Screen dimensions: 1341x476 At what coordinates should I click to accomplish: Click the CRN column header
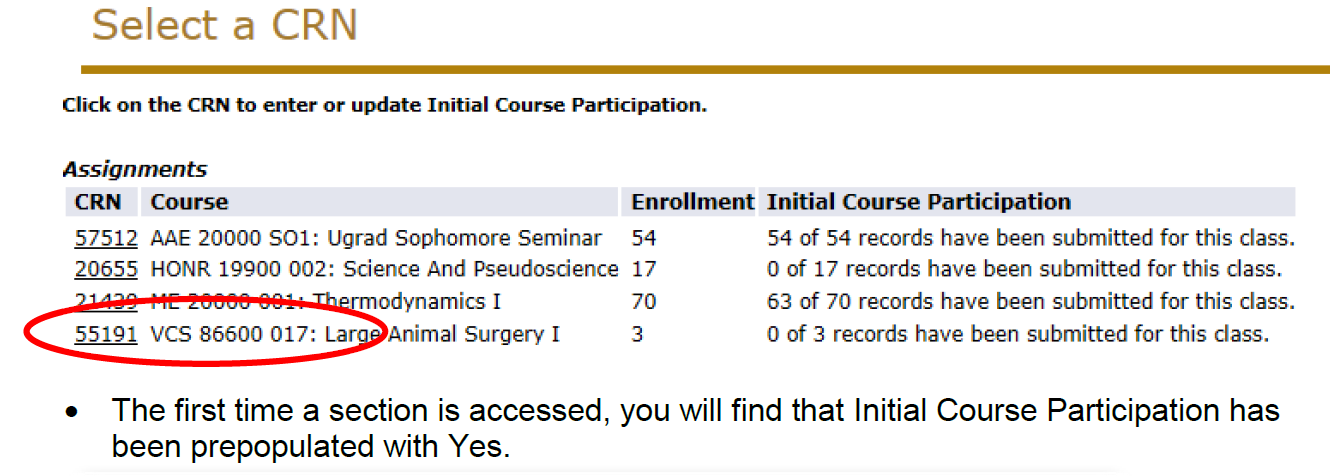click(x=98, y=202)
